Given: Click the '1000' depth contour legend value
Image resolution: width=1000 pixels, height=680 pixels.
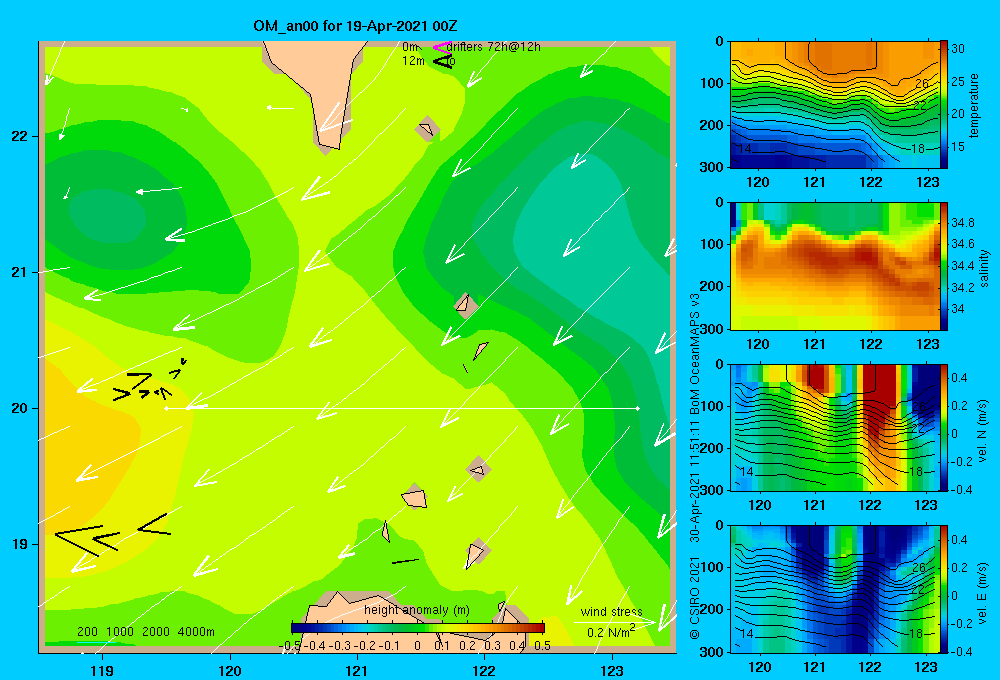Looking at the screenshot, I should point(120,632).
